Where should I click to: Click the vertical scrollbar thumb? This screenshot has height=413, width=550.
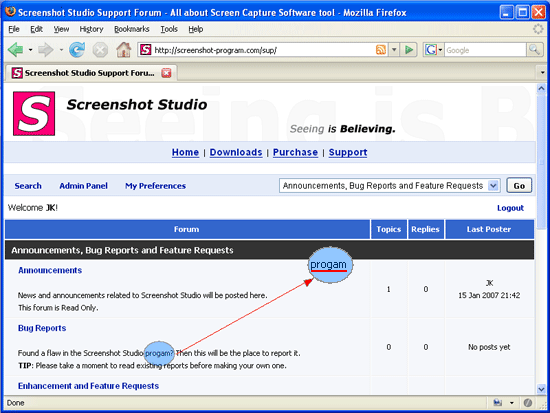pyautogui.click(x=541, y=161)
